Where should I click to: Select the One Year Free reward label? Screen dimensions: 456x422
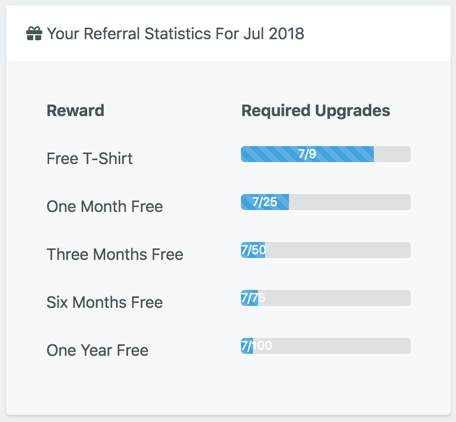pos(97,350)
